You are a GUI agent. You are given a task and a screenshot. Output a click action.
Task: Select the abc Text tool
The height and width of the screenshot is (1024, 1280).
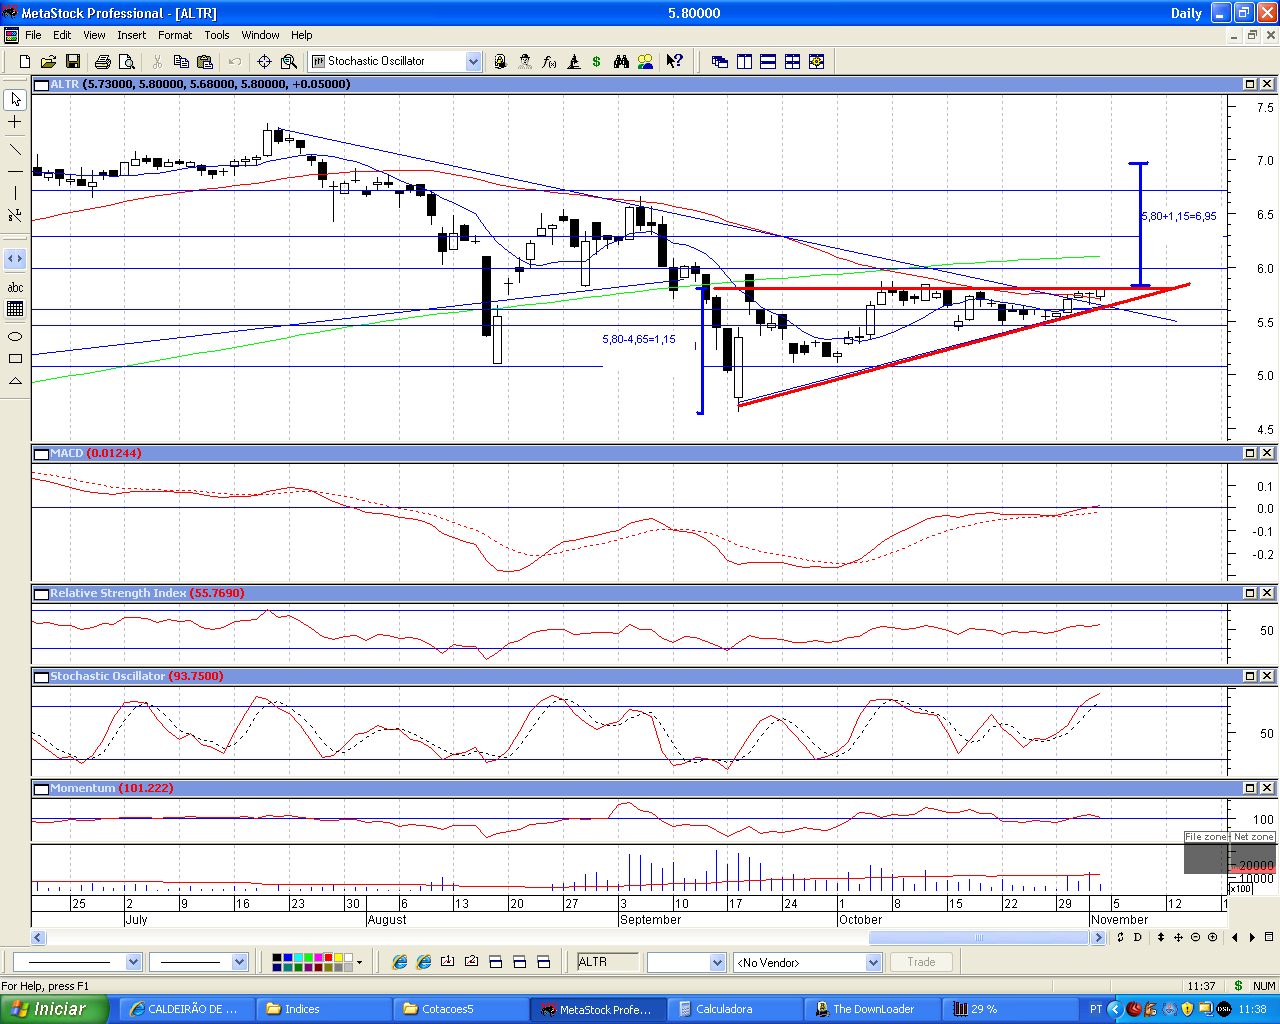pos(15,287)
